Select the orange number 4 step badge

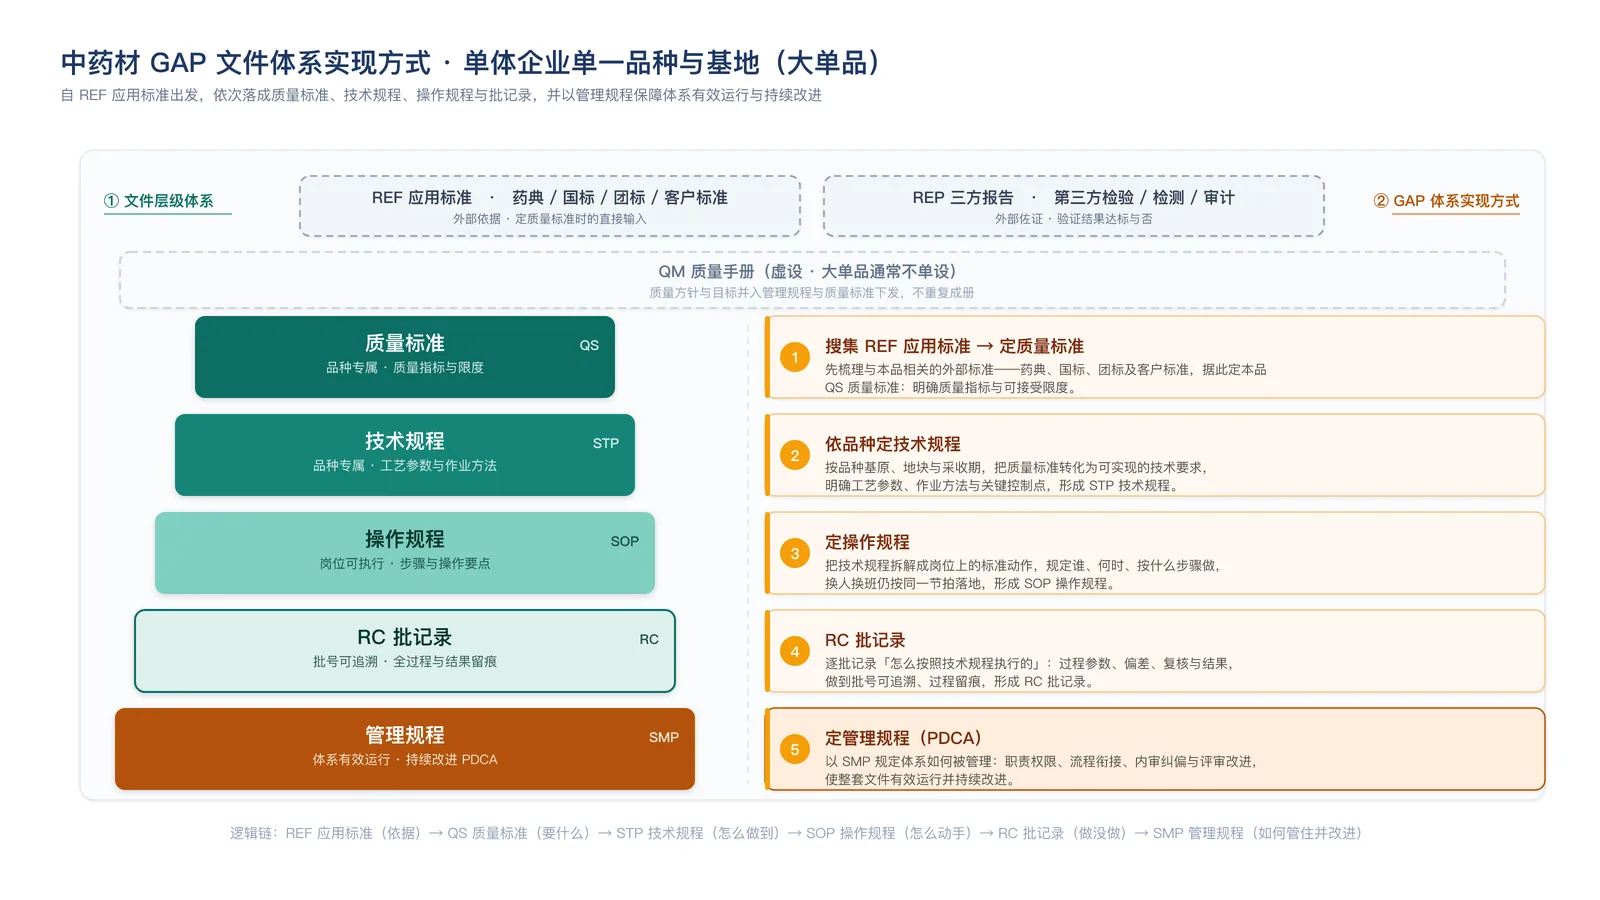pos(795,651)
